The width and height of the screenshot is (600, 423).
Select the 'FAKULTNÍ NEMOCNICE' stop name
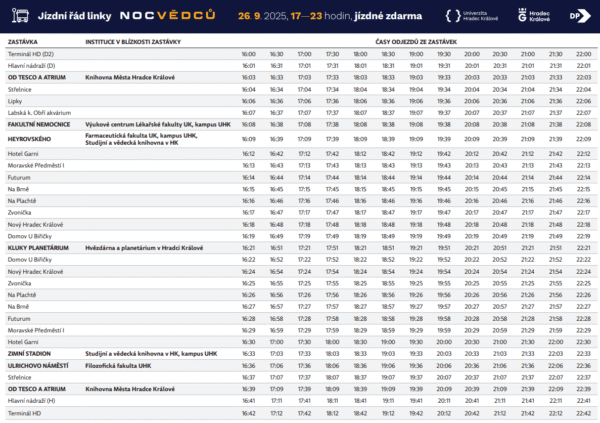(39, 124)
